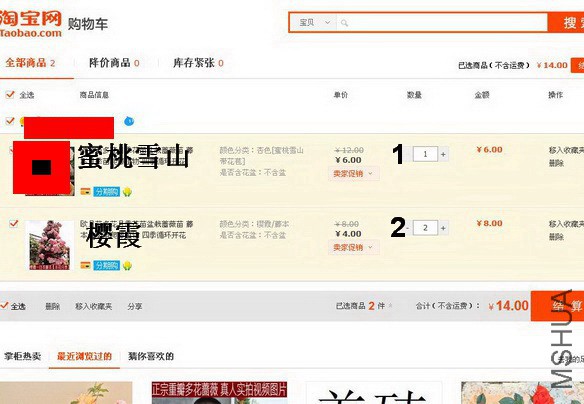
Task: Switch to the 库存紧张 tab
Action: point(198,63)
